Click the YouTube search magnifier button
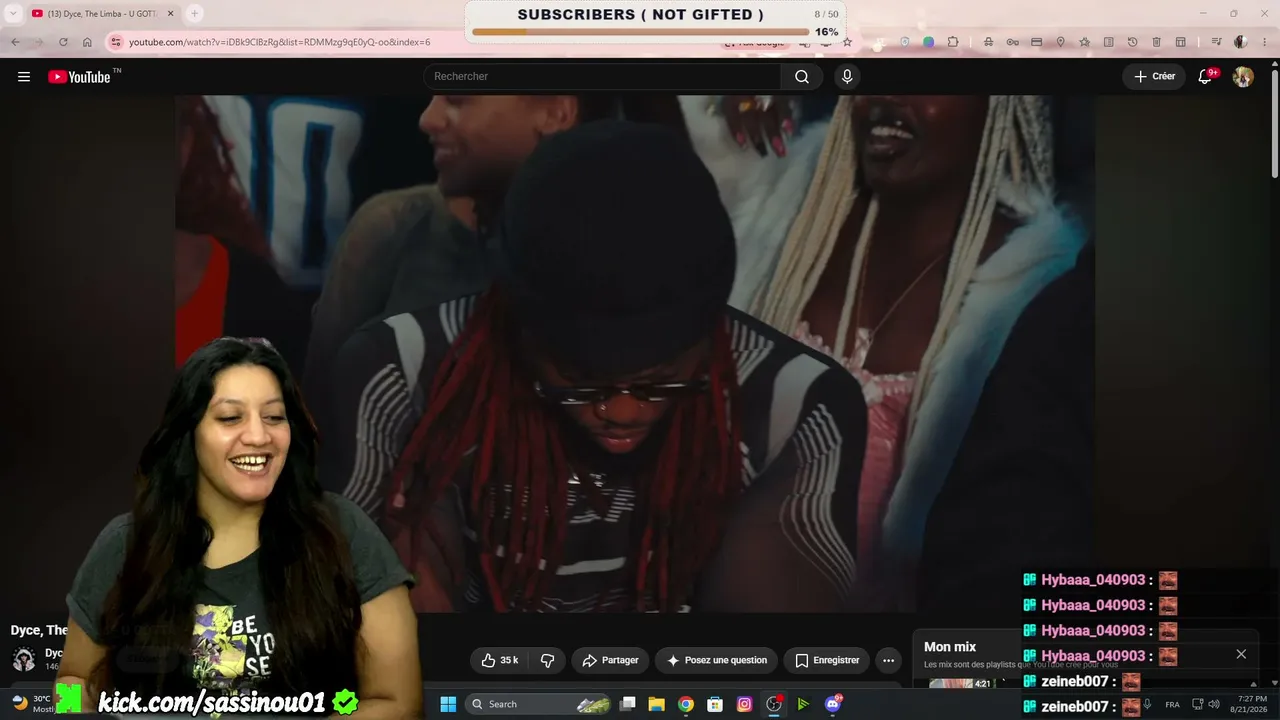This screenshot has height=720, width=1280. [x=802, y=77]
